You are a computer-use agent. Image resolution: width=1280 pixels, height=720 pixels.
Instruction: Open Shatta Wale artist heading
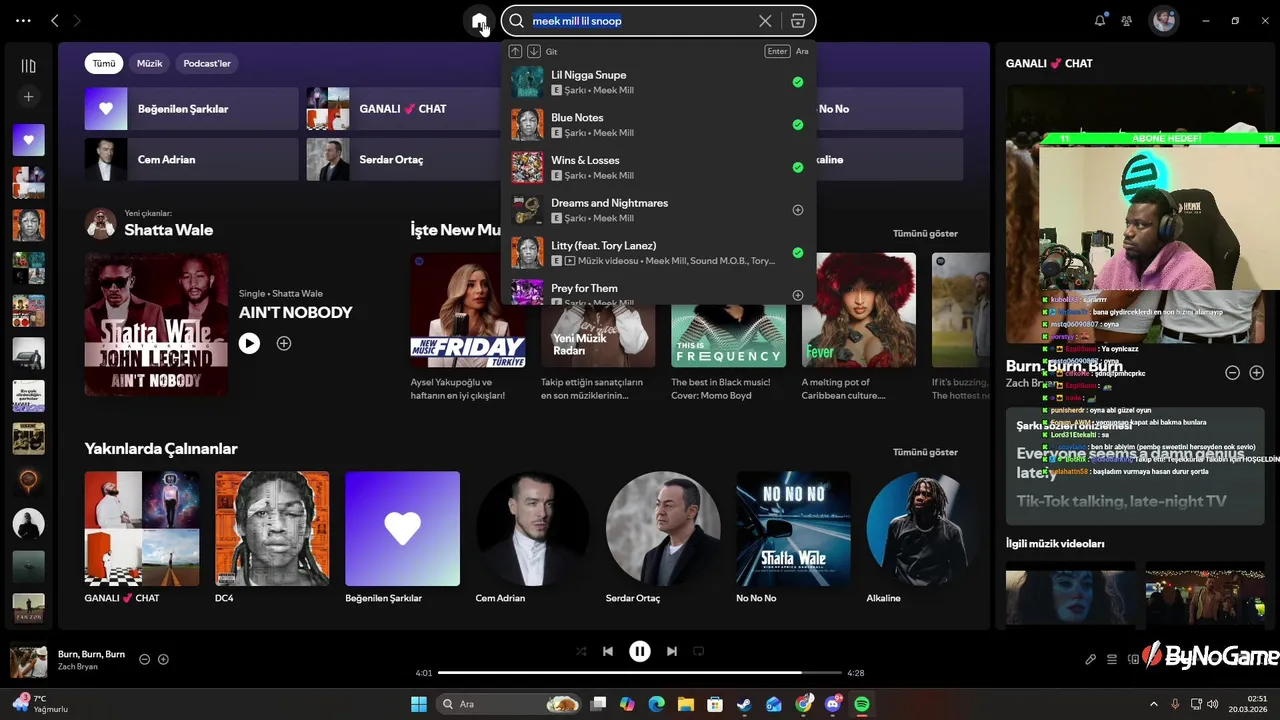point(168,230)
